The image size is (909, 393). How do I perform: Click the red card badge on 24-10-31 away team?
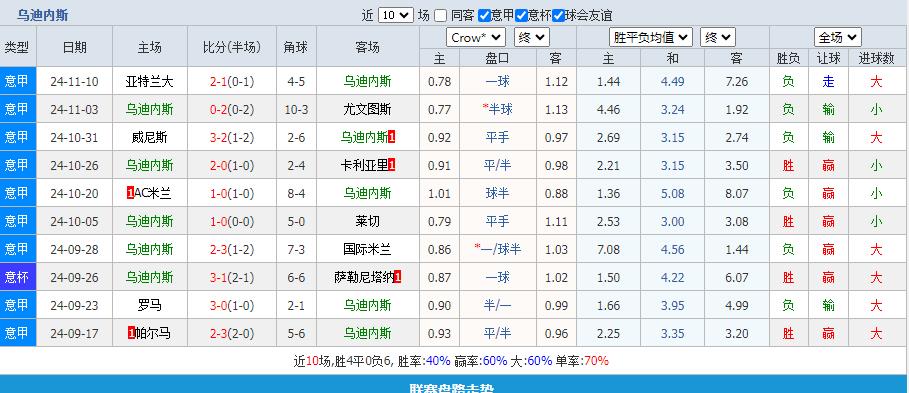(392, 137)
